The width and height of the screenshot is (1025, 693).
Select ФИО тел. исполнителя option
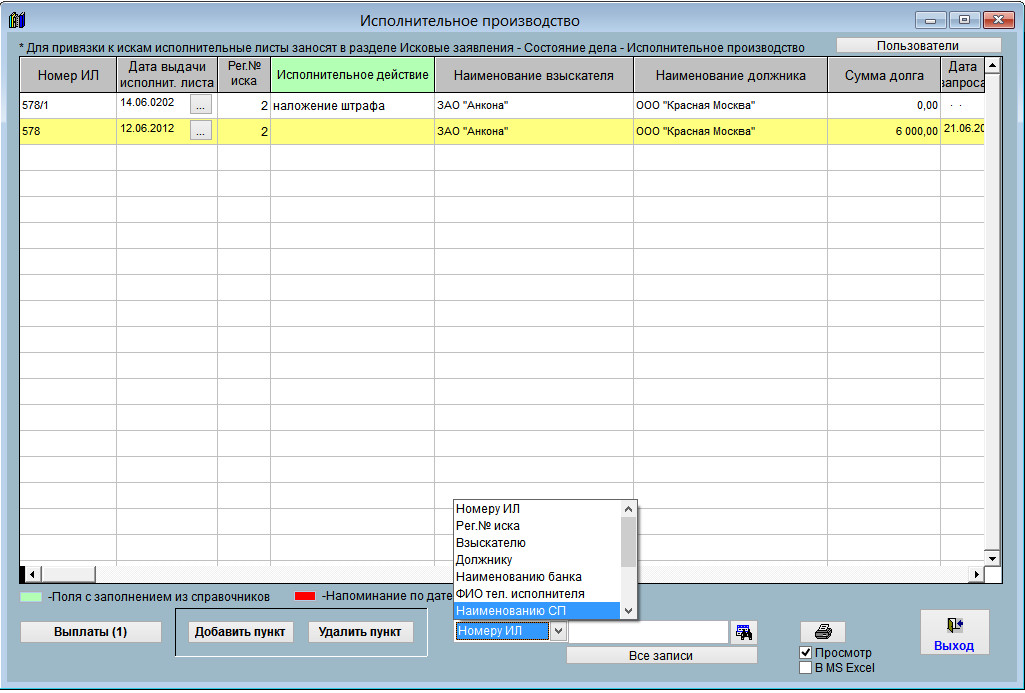pos(537,594)
